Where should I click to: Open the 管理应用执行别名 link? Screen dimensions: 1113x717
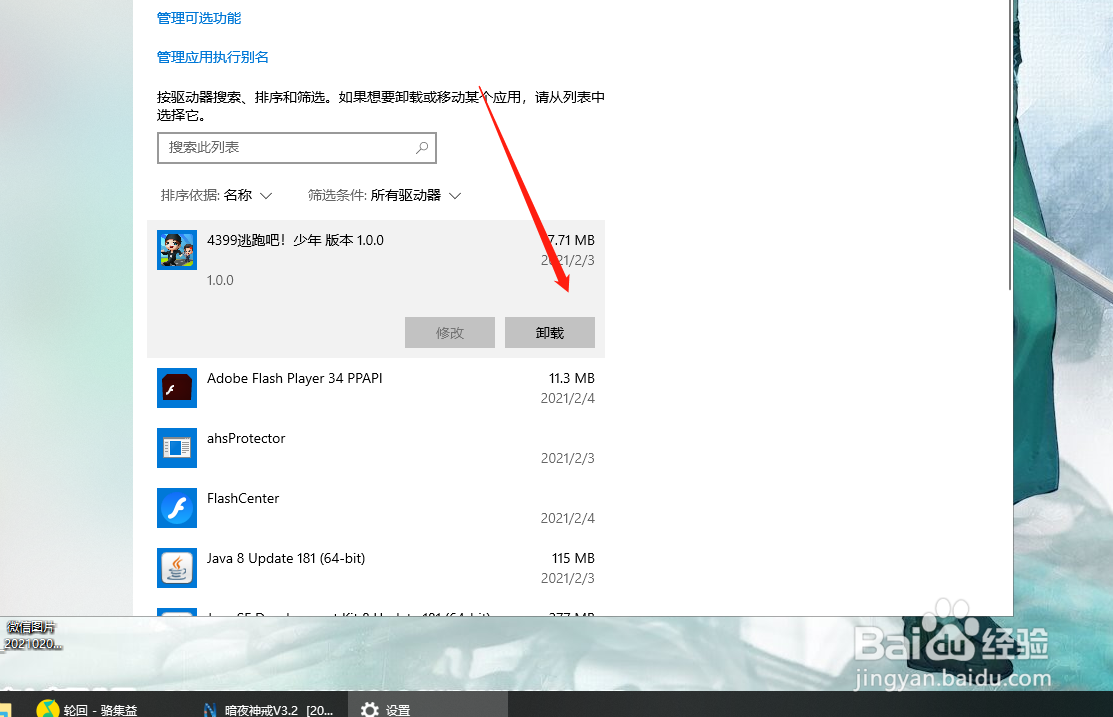click(212, 57)
